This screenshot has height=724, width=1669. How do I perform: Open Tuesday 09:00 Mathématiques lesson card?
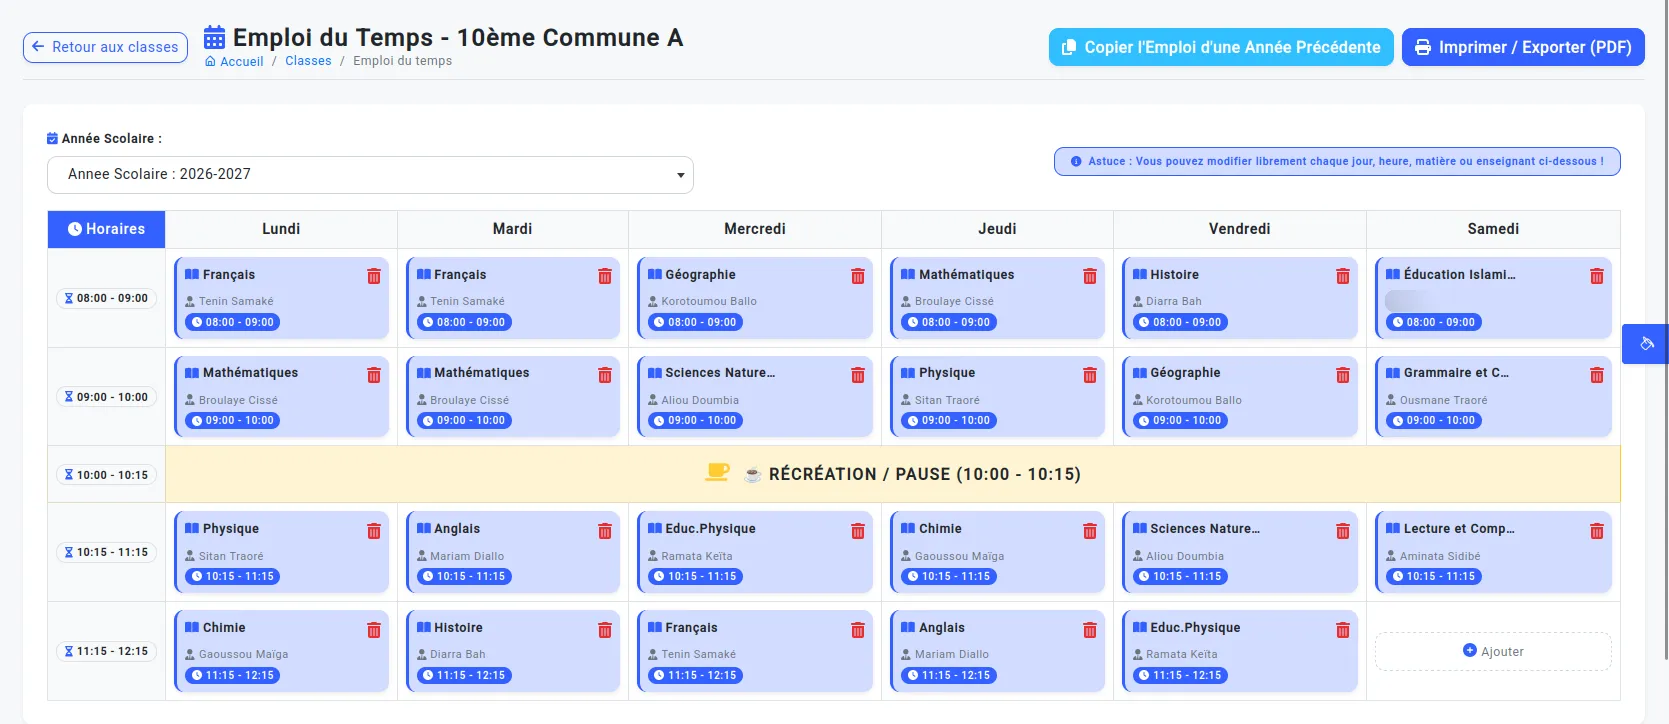click(x=513, y=397)
